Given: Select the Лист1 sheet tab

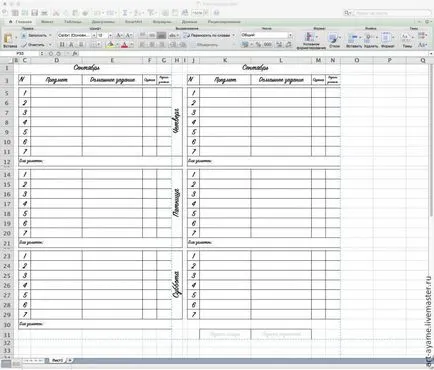Looking at the screenshot, I should [x=58, y=360].
